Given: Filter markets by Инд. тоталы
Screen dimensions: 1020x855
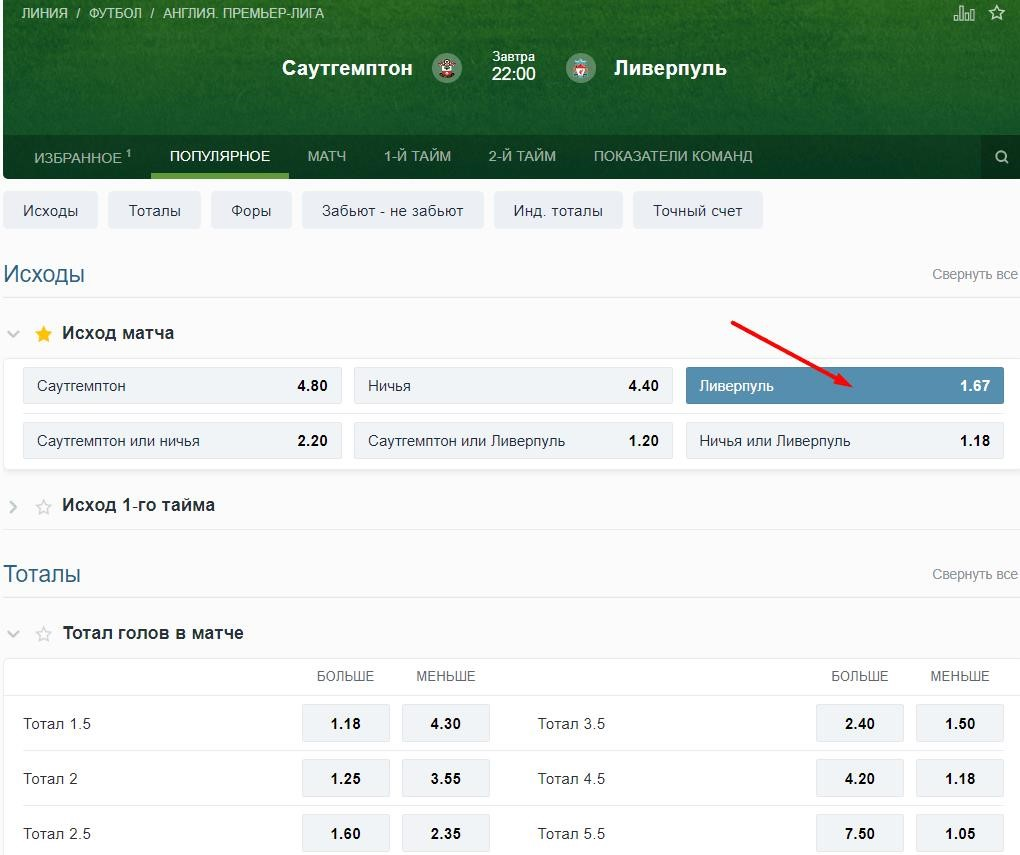Looking at the screenshot, I should point(558,210).
